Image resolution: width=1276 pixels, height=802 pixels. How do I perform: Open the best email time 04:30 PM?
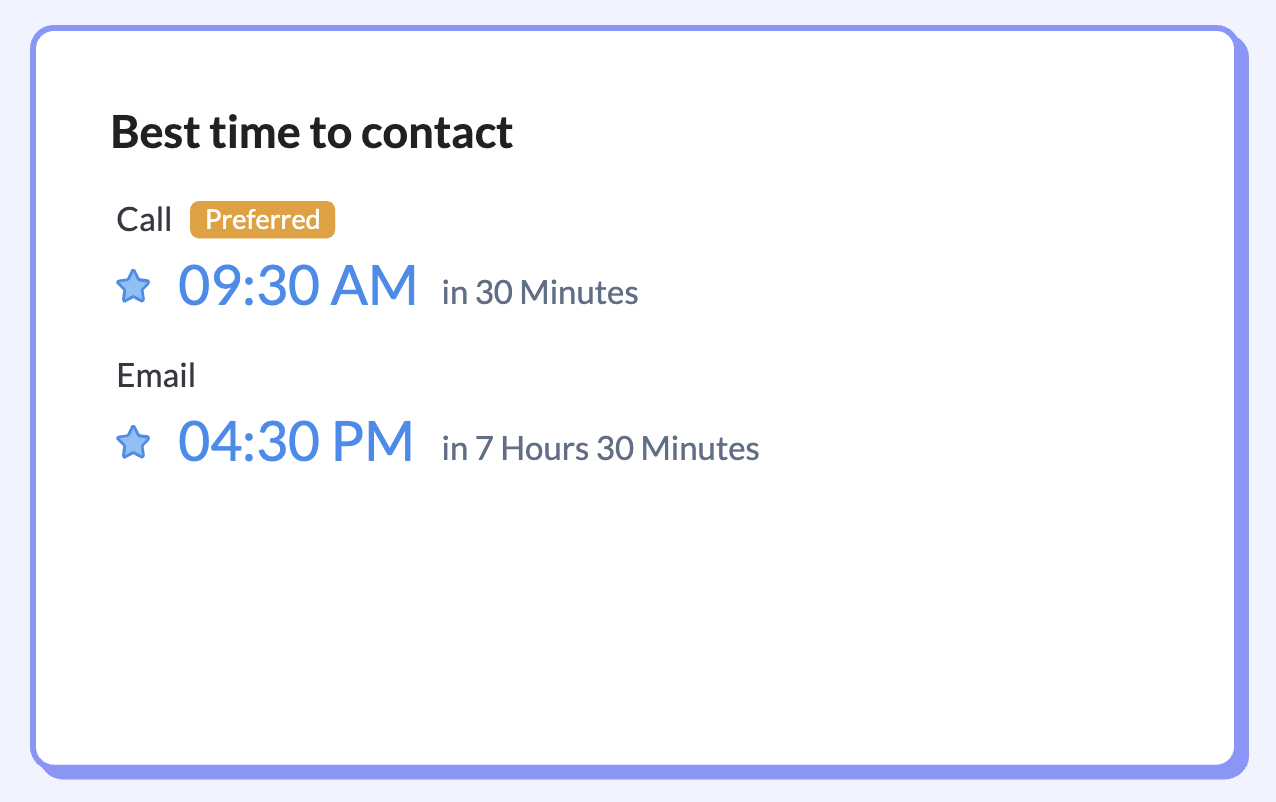295,441
